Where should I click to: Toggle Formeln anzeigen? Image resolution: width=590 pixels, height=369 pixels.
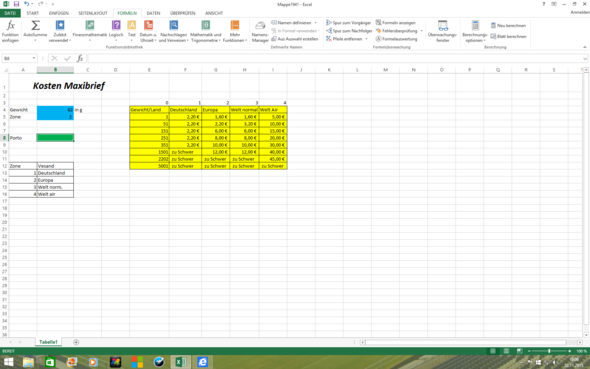point(396,23)
